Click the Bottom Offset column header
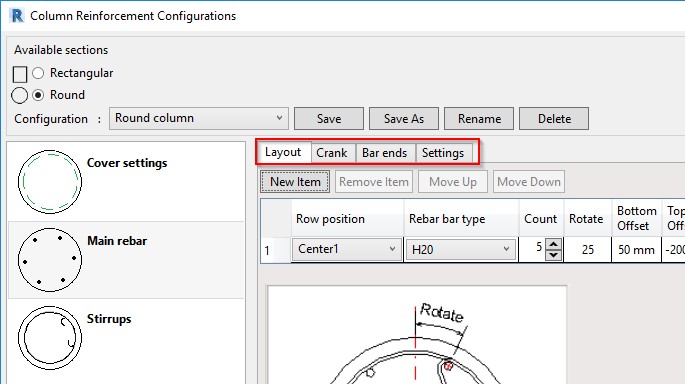 [x=637, y=218]
